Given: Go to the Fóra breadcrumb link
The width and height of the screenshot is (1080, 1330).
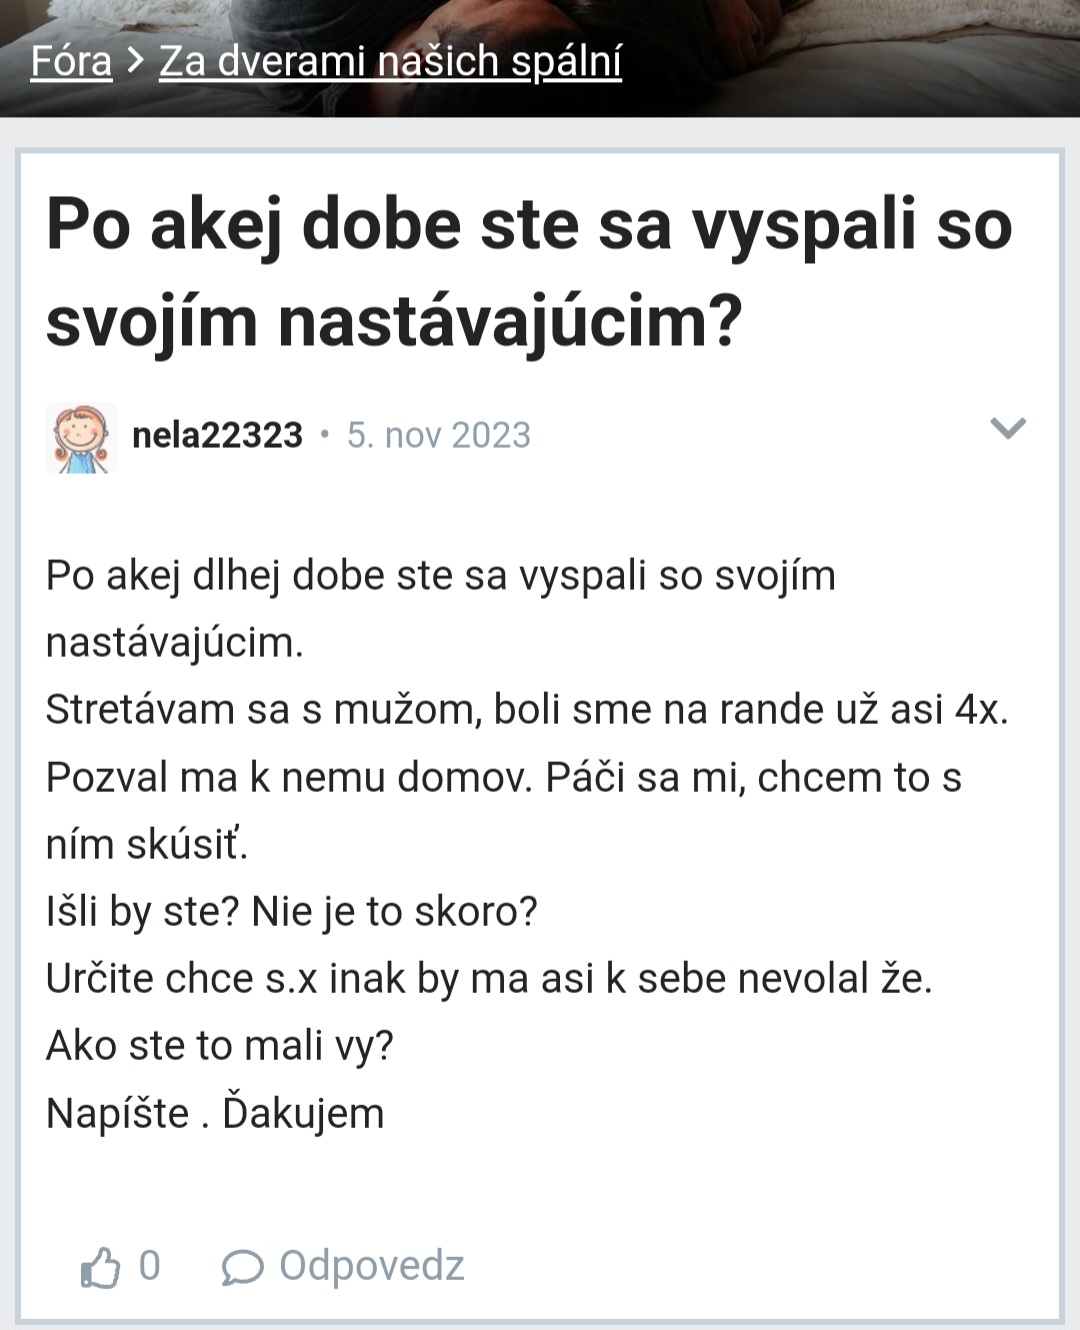Looking at the screenshot, I should click(71, 61).
